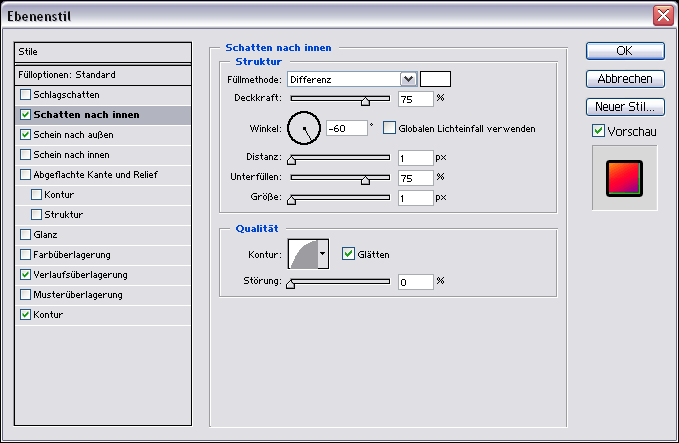The height and width of the screenshot is (443, 679).
Task: Click the Störung value field
Action: (x=415, y=282)
